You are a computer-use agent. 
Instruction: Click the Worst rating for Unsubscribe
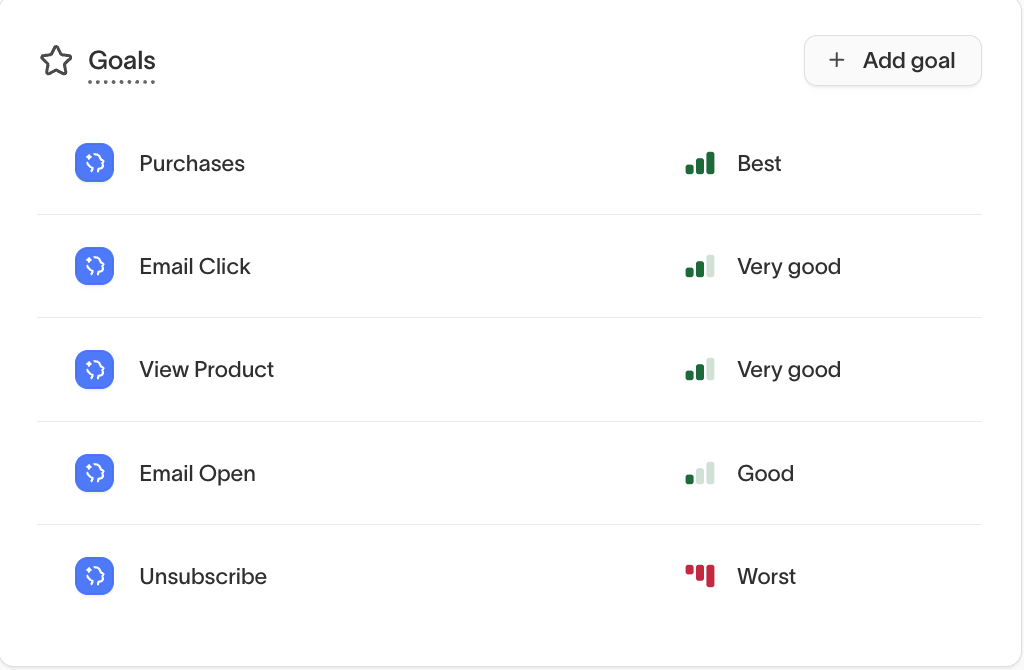[766, 577]
